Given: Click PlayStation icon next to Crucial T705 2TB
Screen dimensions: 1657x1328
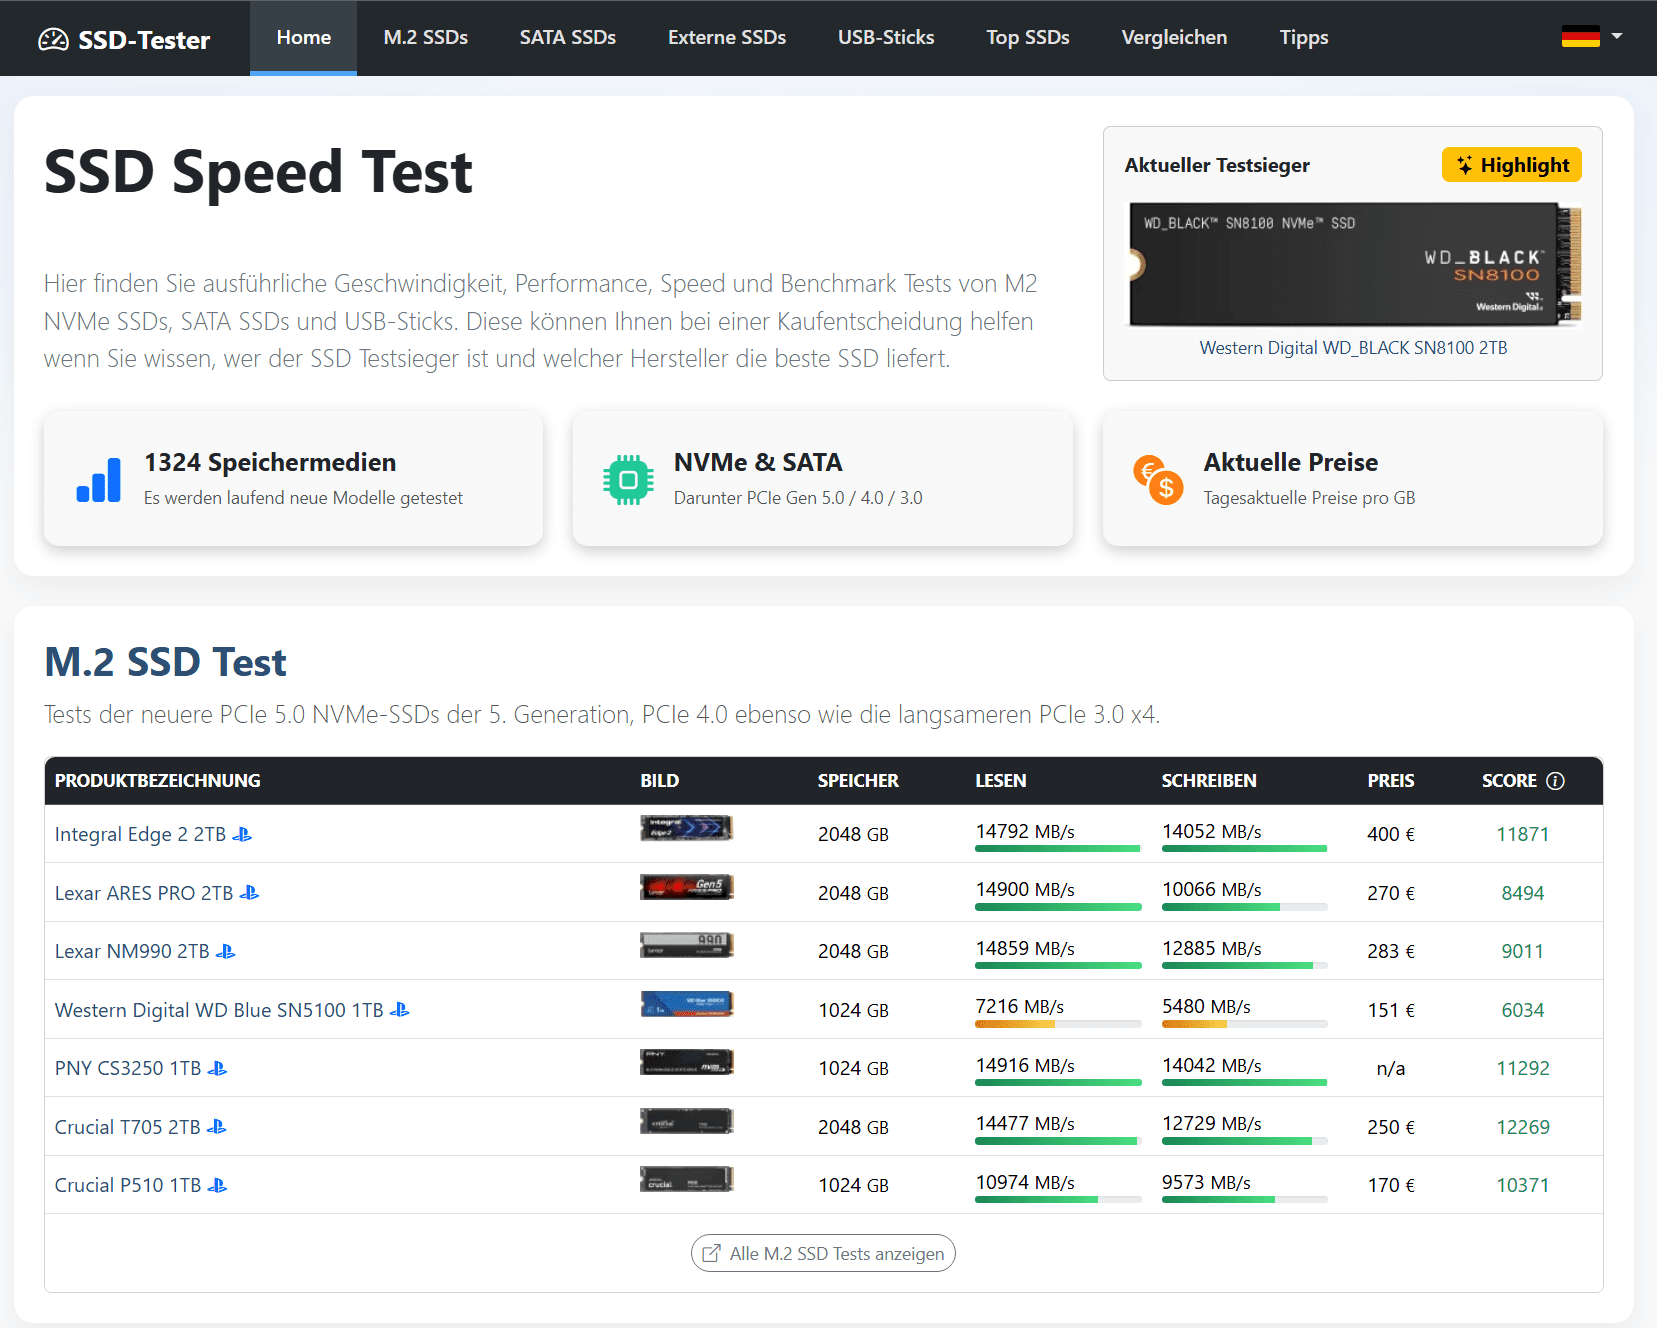Looking at the screenshot, I should (x=216, y=1127).
